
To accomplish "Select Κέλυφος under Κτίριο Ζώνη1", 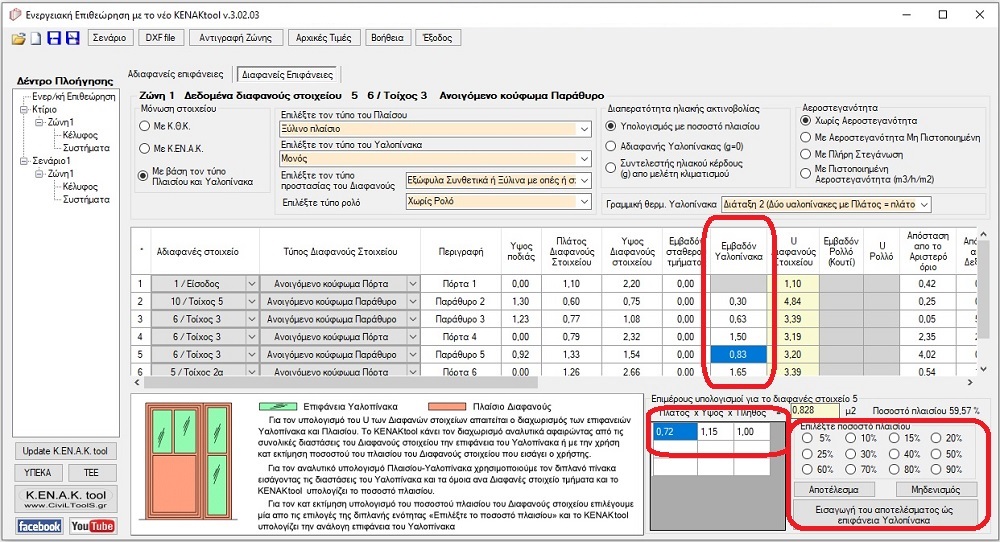I will [80, 135].
